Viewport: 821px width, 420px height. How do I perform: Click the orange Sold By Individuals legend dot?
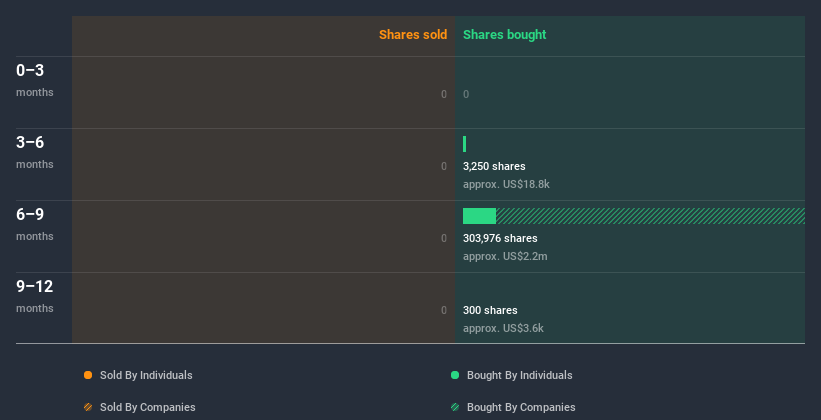tap(88, 375)
